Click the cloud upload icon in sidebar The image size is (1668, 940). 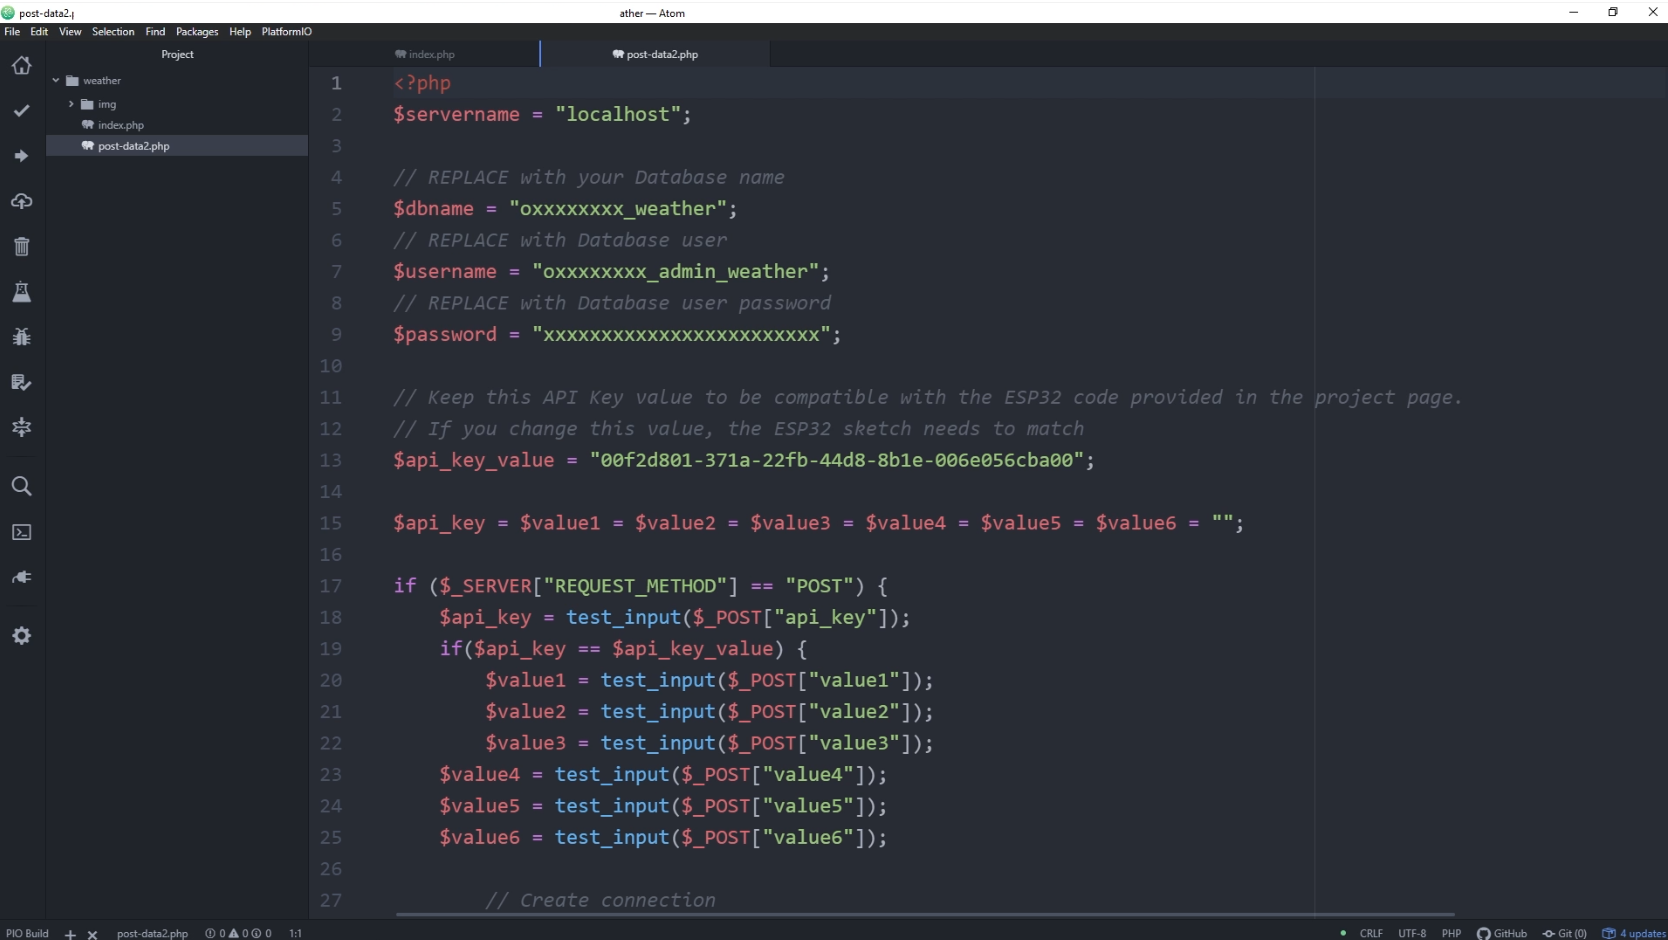(21, 201)
